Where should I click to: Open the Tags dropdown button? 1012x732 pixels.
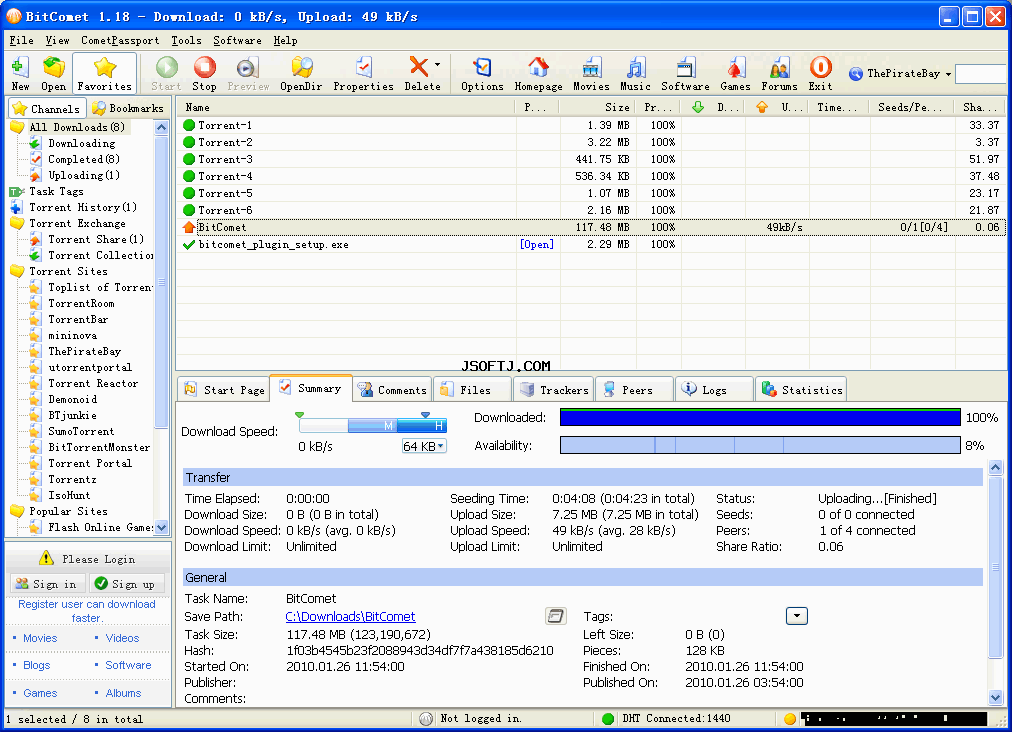(796, 616)
